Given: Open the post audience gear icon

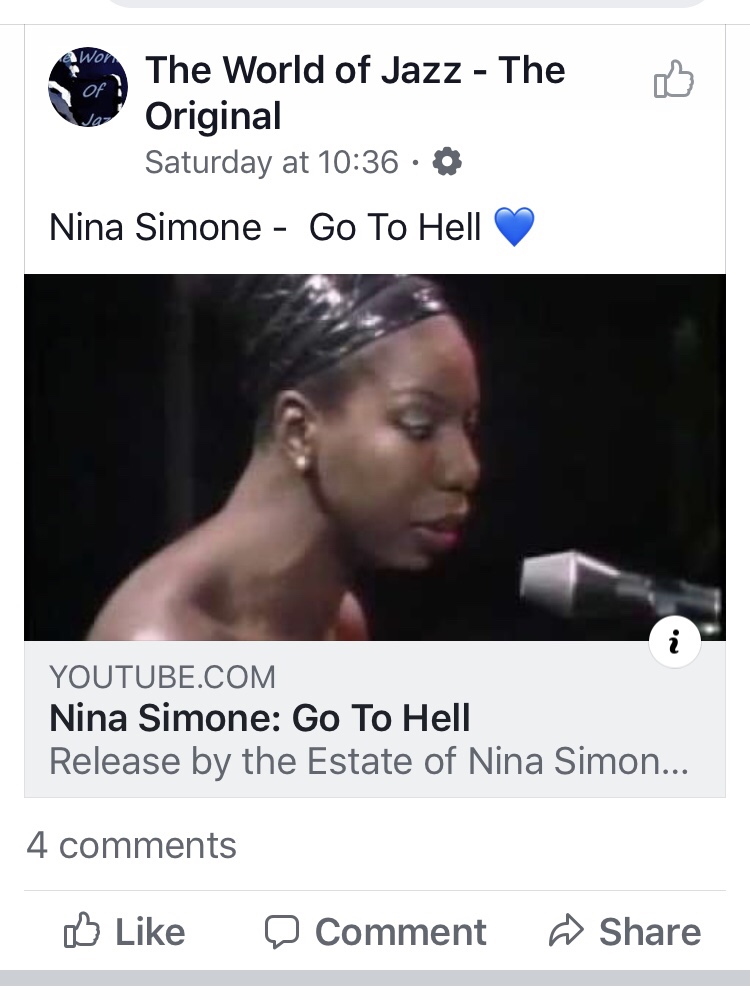Looking at the screenshot, I should click(x=446, y=161).
